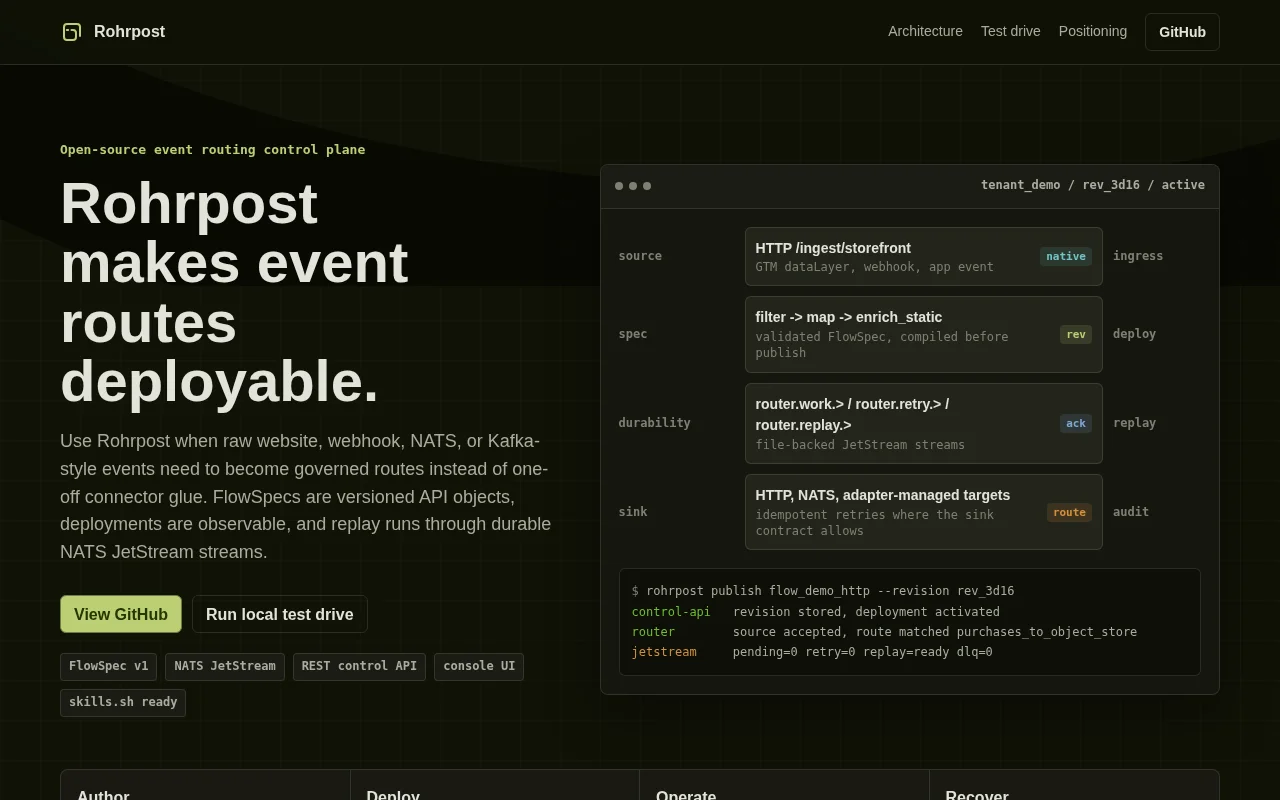The height and width of the screenshot is (800, 1280).
Task: Click the Rohrpost brand name
Action: [129, 32]
